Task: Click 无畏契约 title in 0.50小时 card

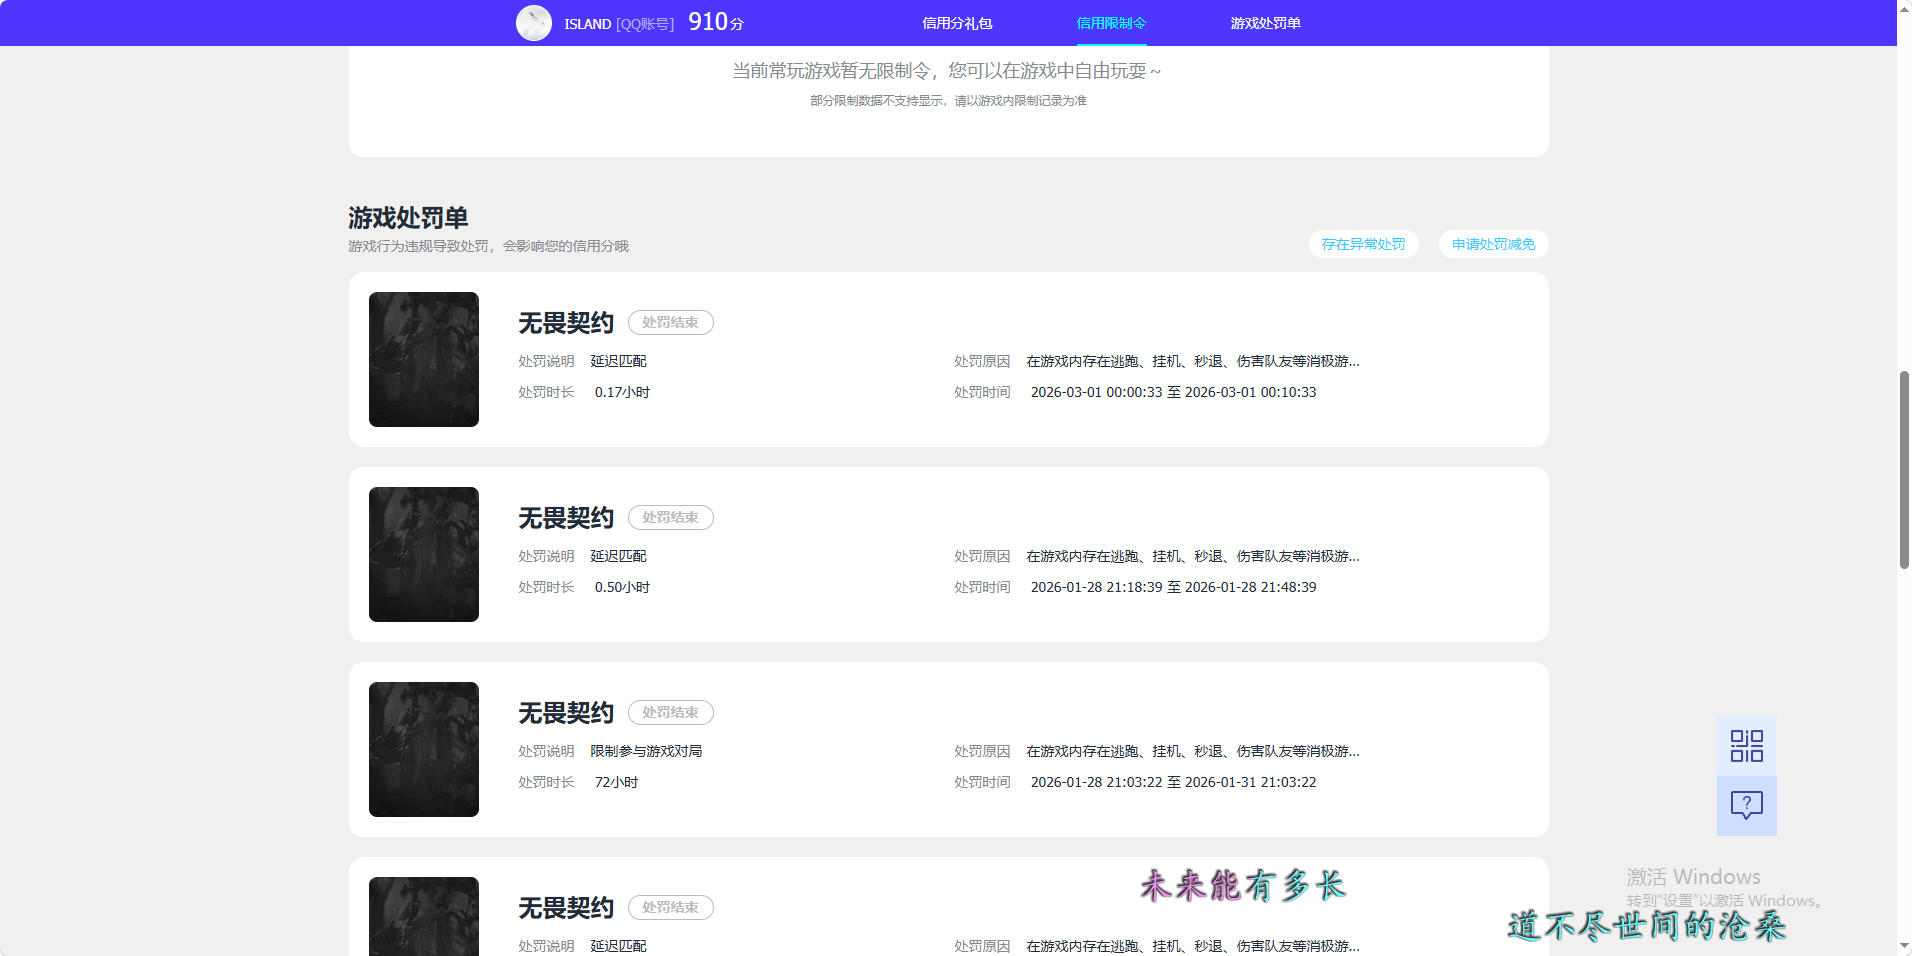Action: 566,518
